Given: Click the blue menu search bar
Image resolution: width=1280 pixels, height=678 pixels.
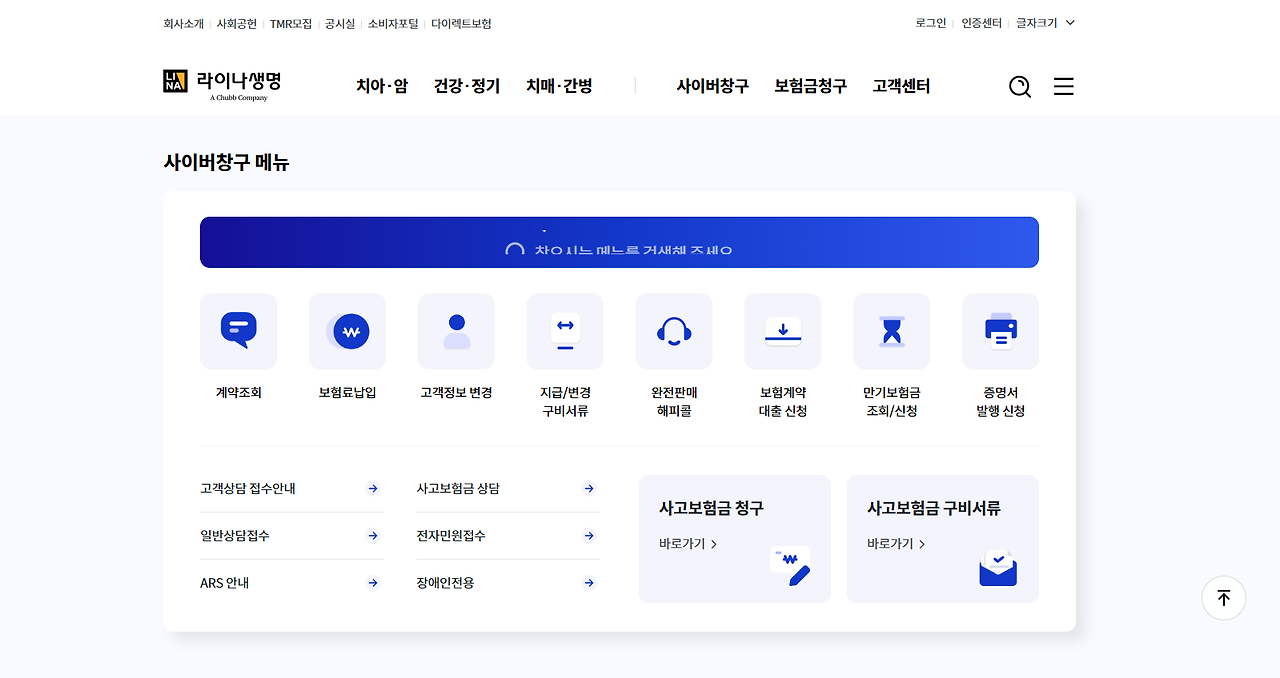Looking at the screenshot, I should (x=619, y=242).
